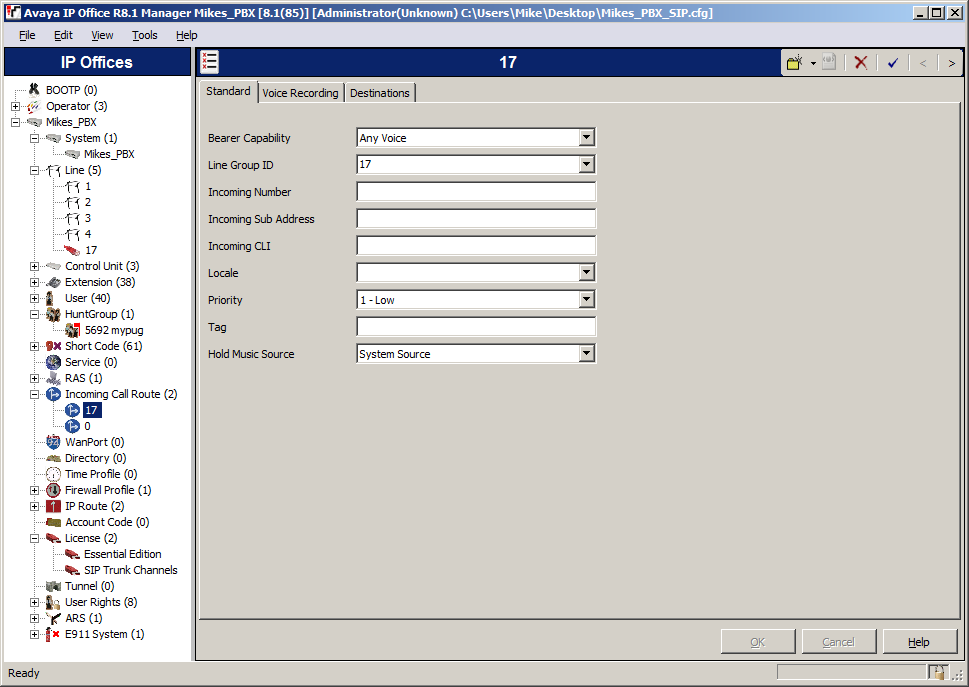This screenshot has width=969, height=687.
Task: Open the View menu
Action: click(102, 35)
